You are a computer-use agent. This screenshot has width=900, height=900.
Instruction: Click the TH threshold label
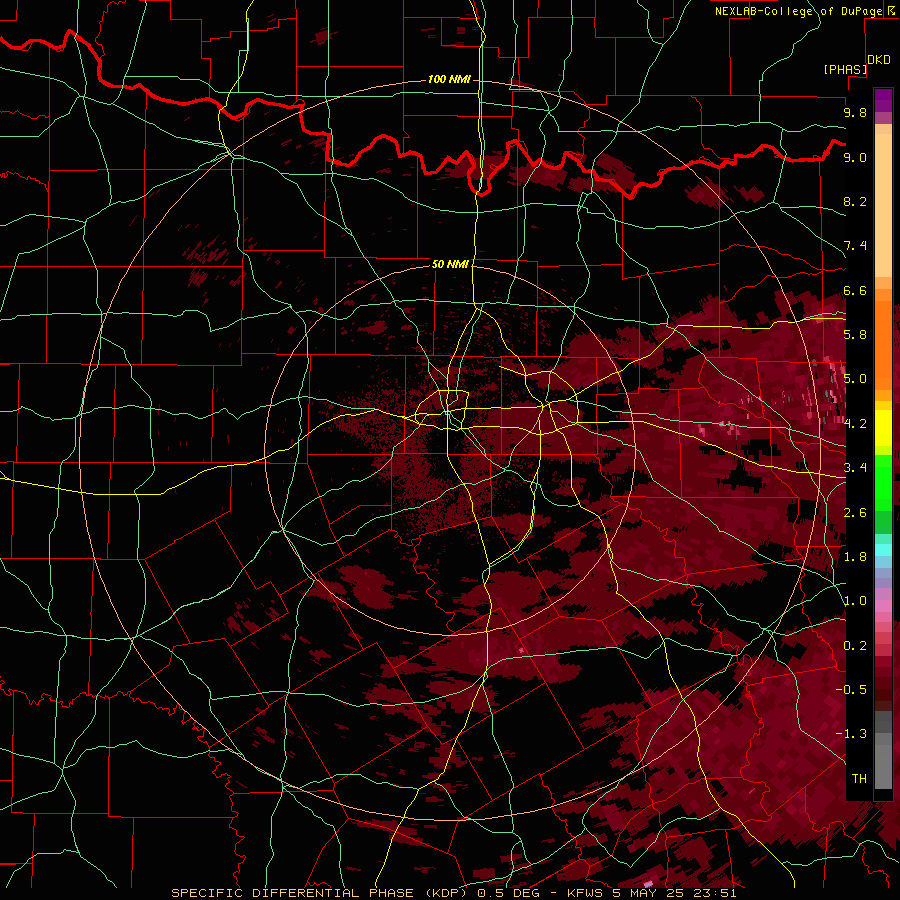[859, 779]
